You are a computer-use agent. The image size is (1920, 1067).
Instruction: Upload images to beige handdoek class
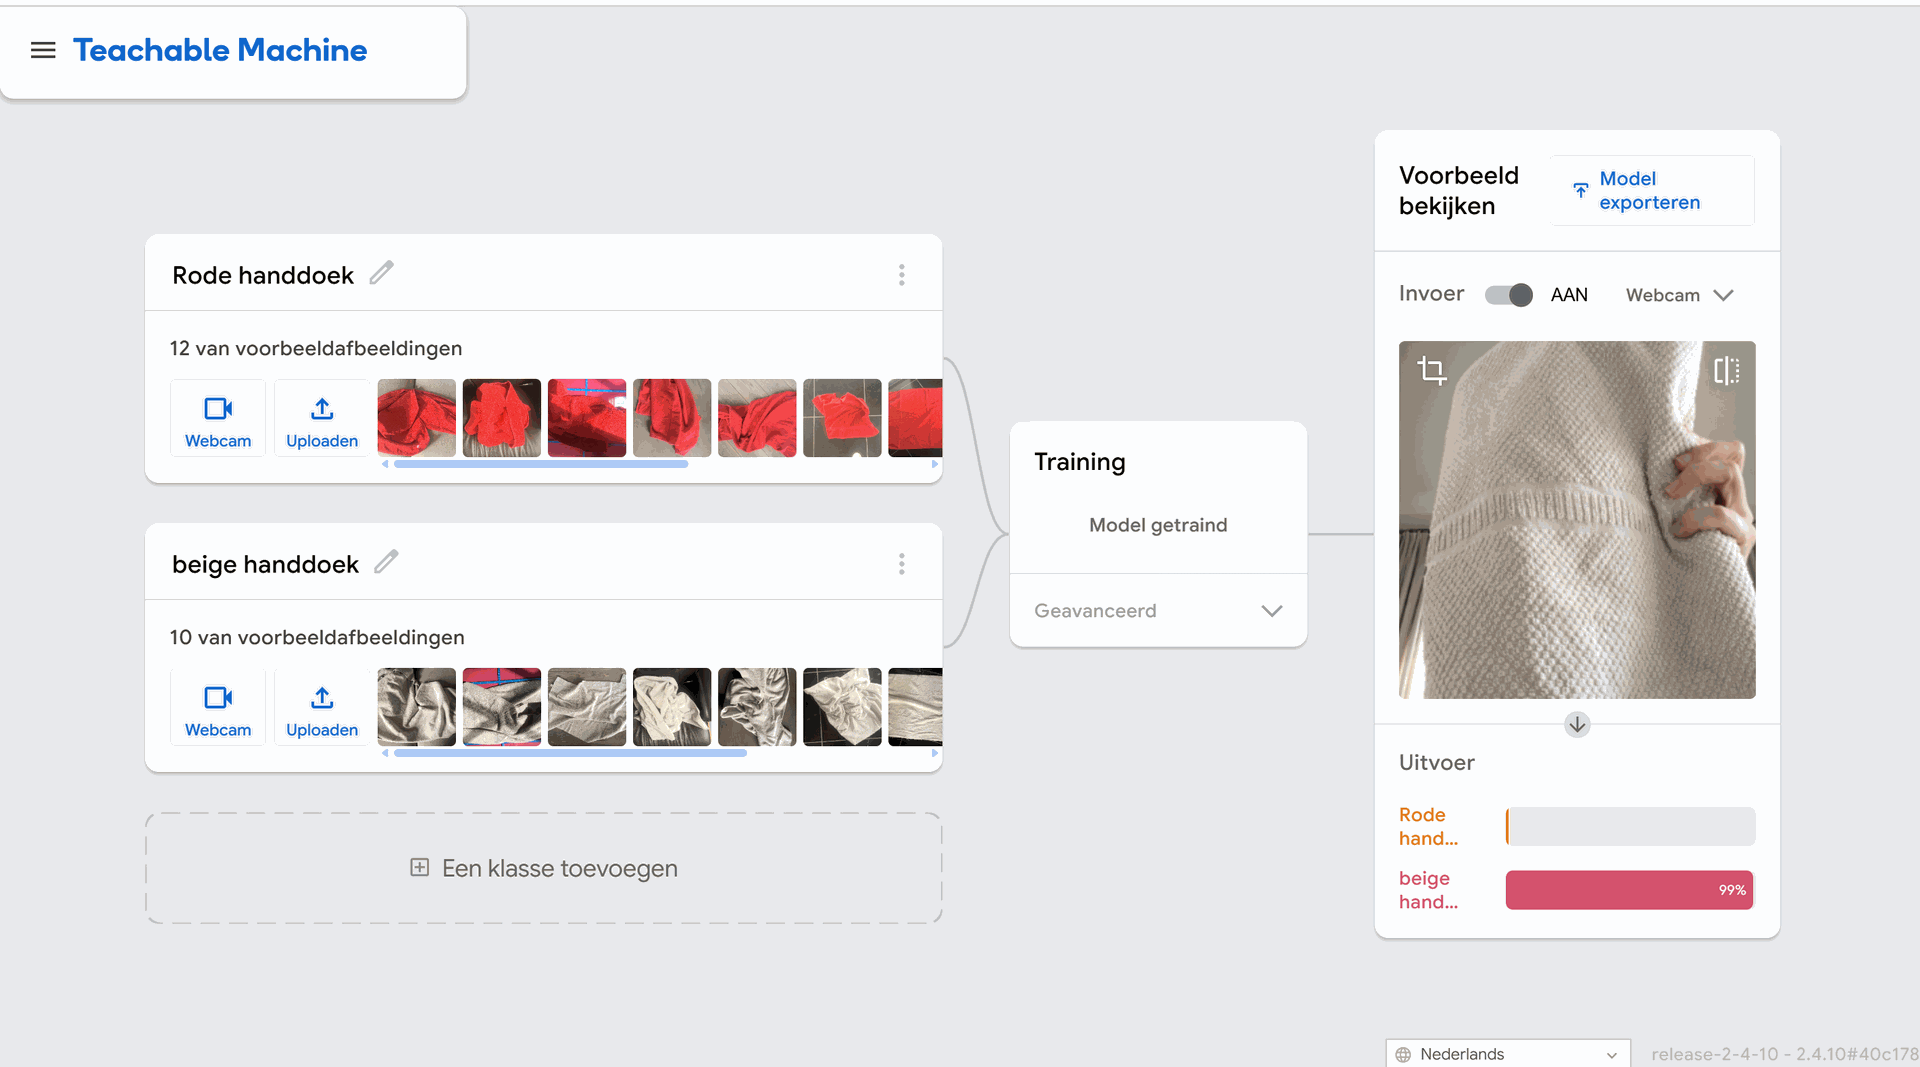pyautogui.click(x=322, y=708)
